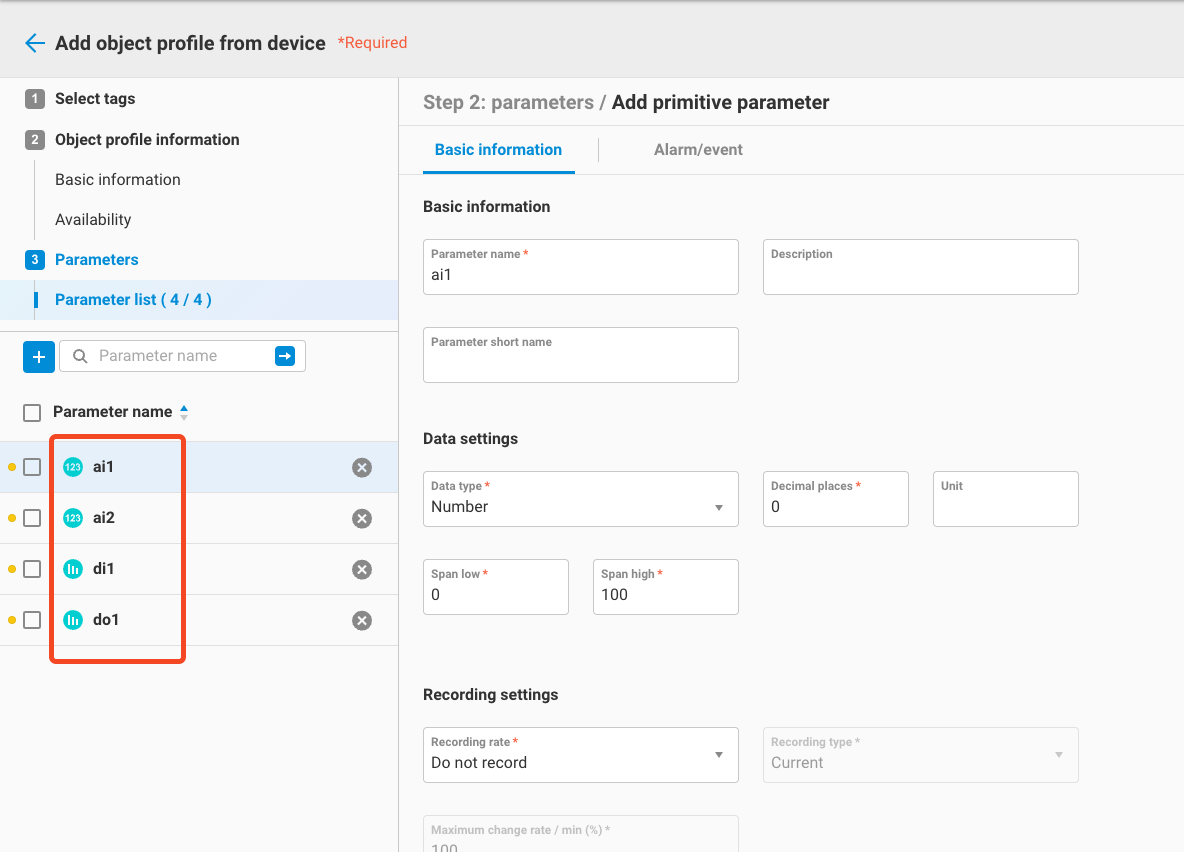Click the Description input field
The height and width of the screenshot is (852, 1184).
[920, 268]
